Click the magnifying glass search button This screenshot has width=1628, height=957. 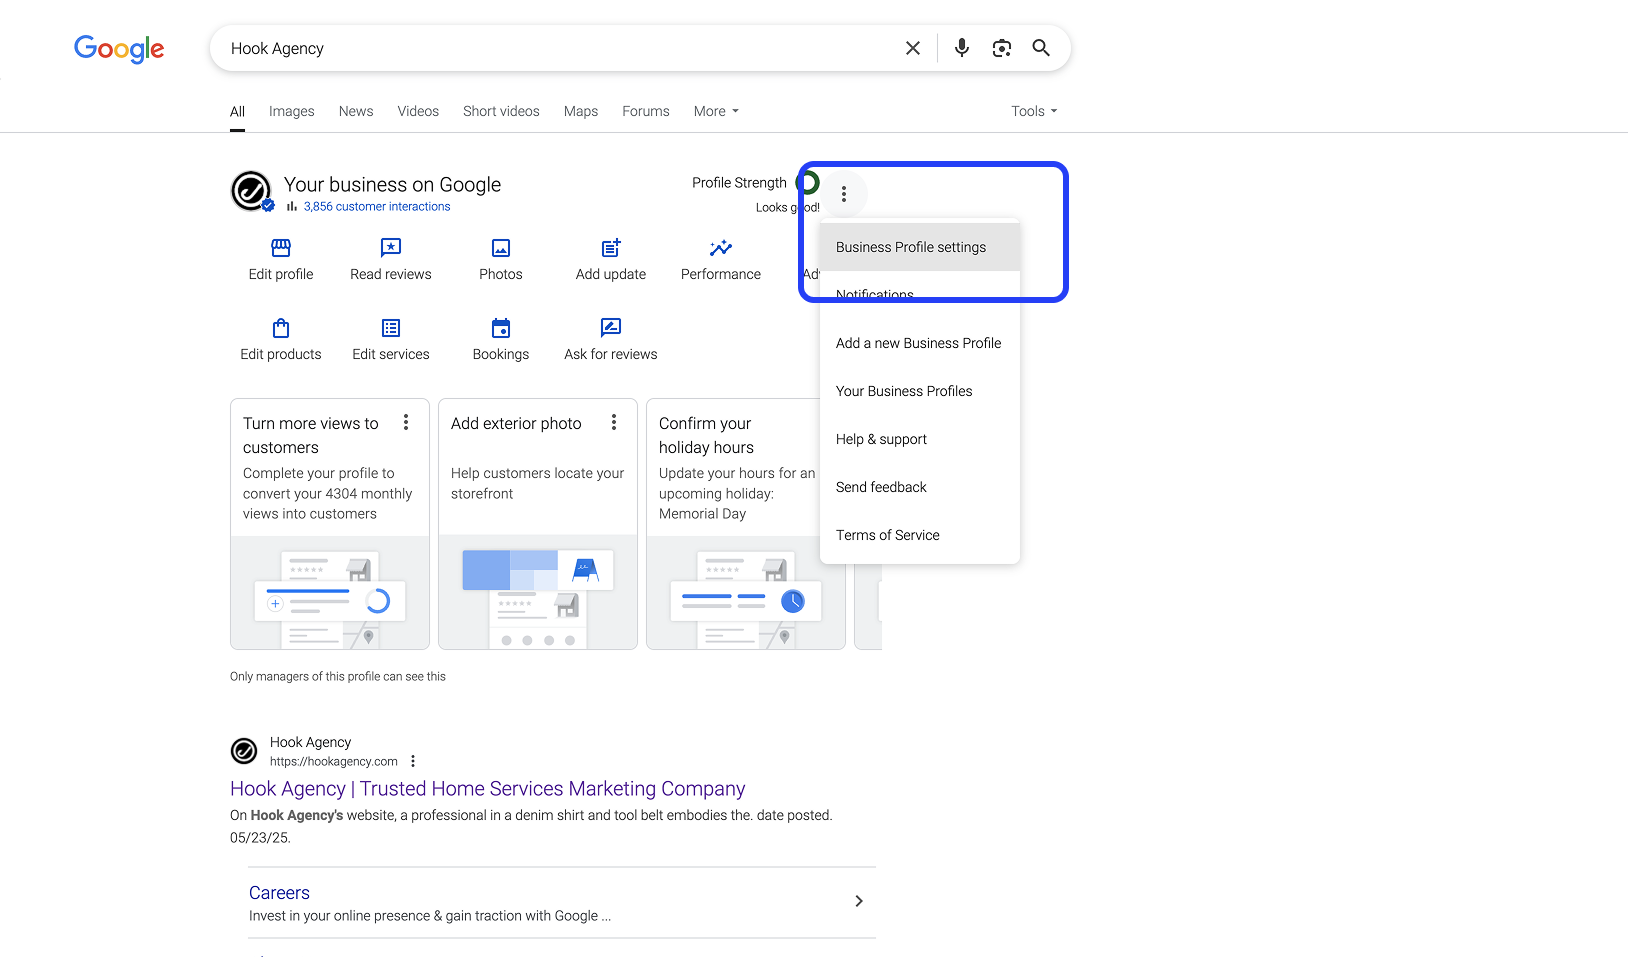1041,48
